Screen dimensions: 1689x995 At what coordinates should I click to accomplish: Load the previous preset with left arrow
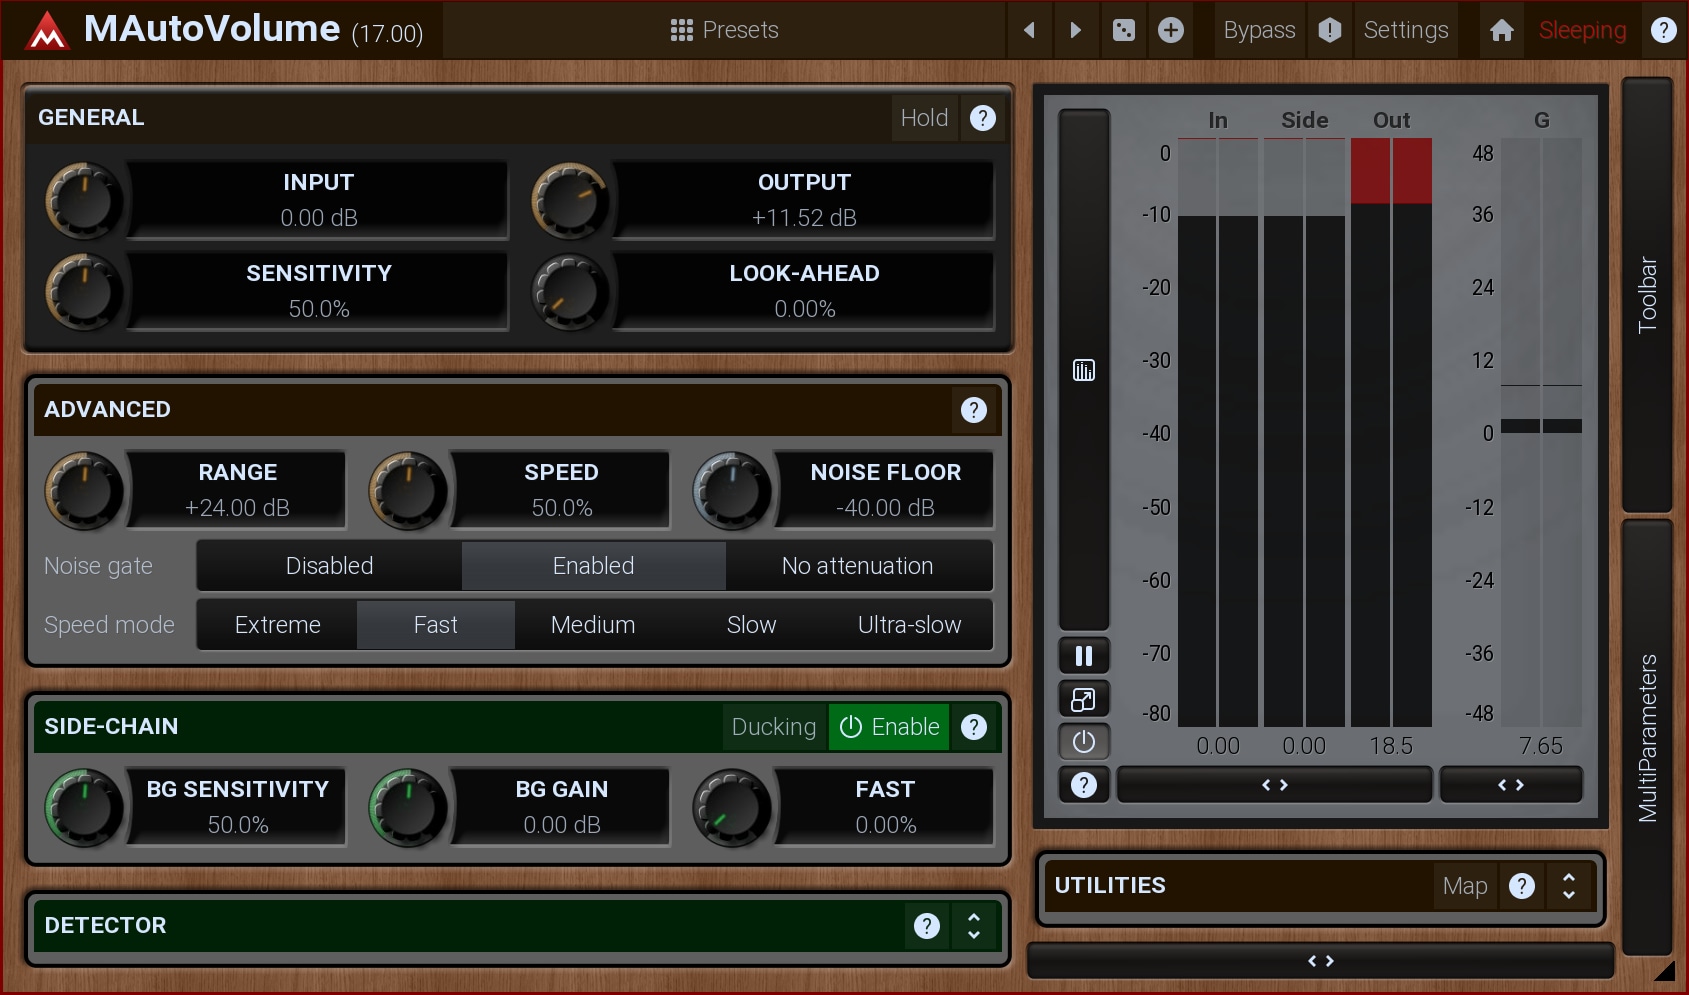1029,30
